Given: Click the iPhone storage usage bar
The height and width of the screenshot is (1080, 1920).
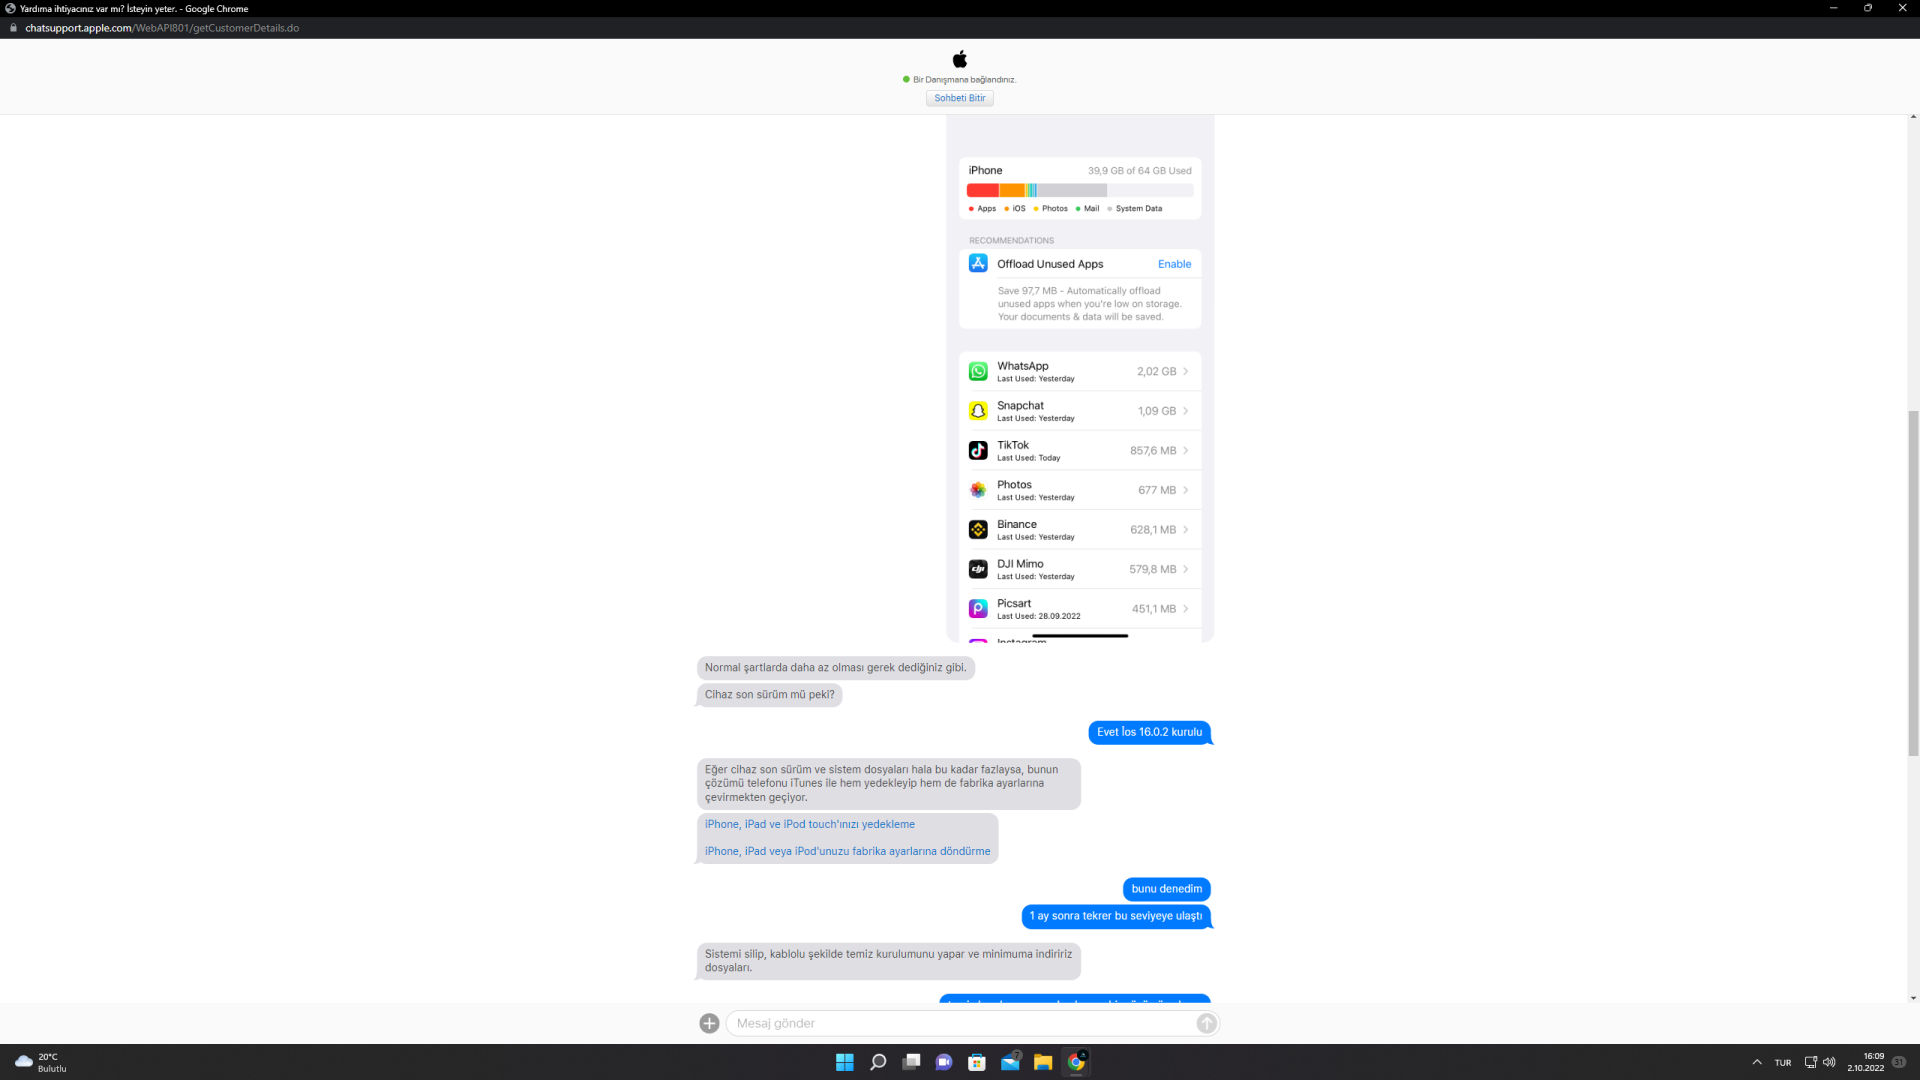Looking at the screenshot, I should click(x=1079, y=190).
